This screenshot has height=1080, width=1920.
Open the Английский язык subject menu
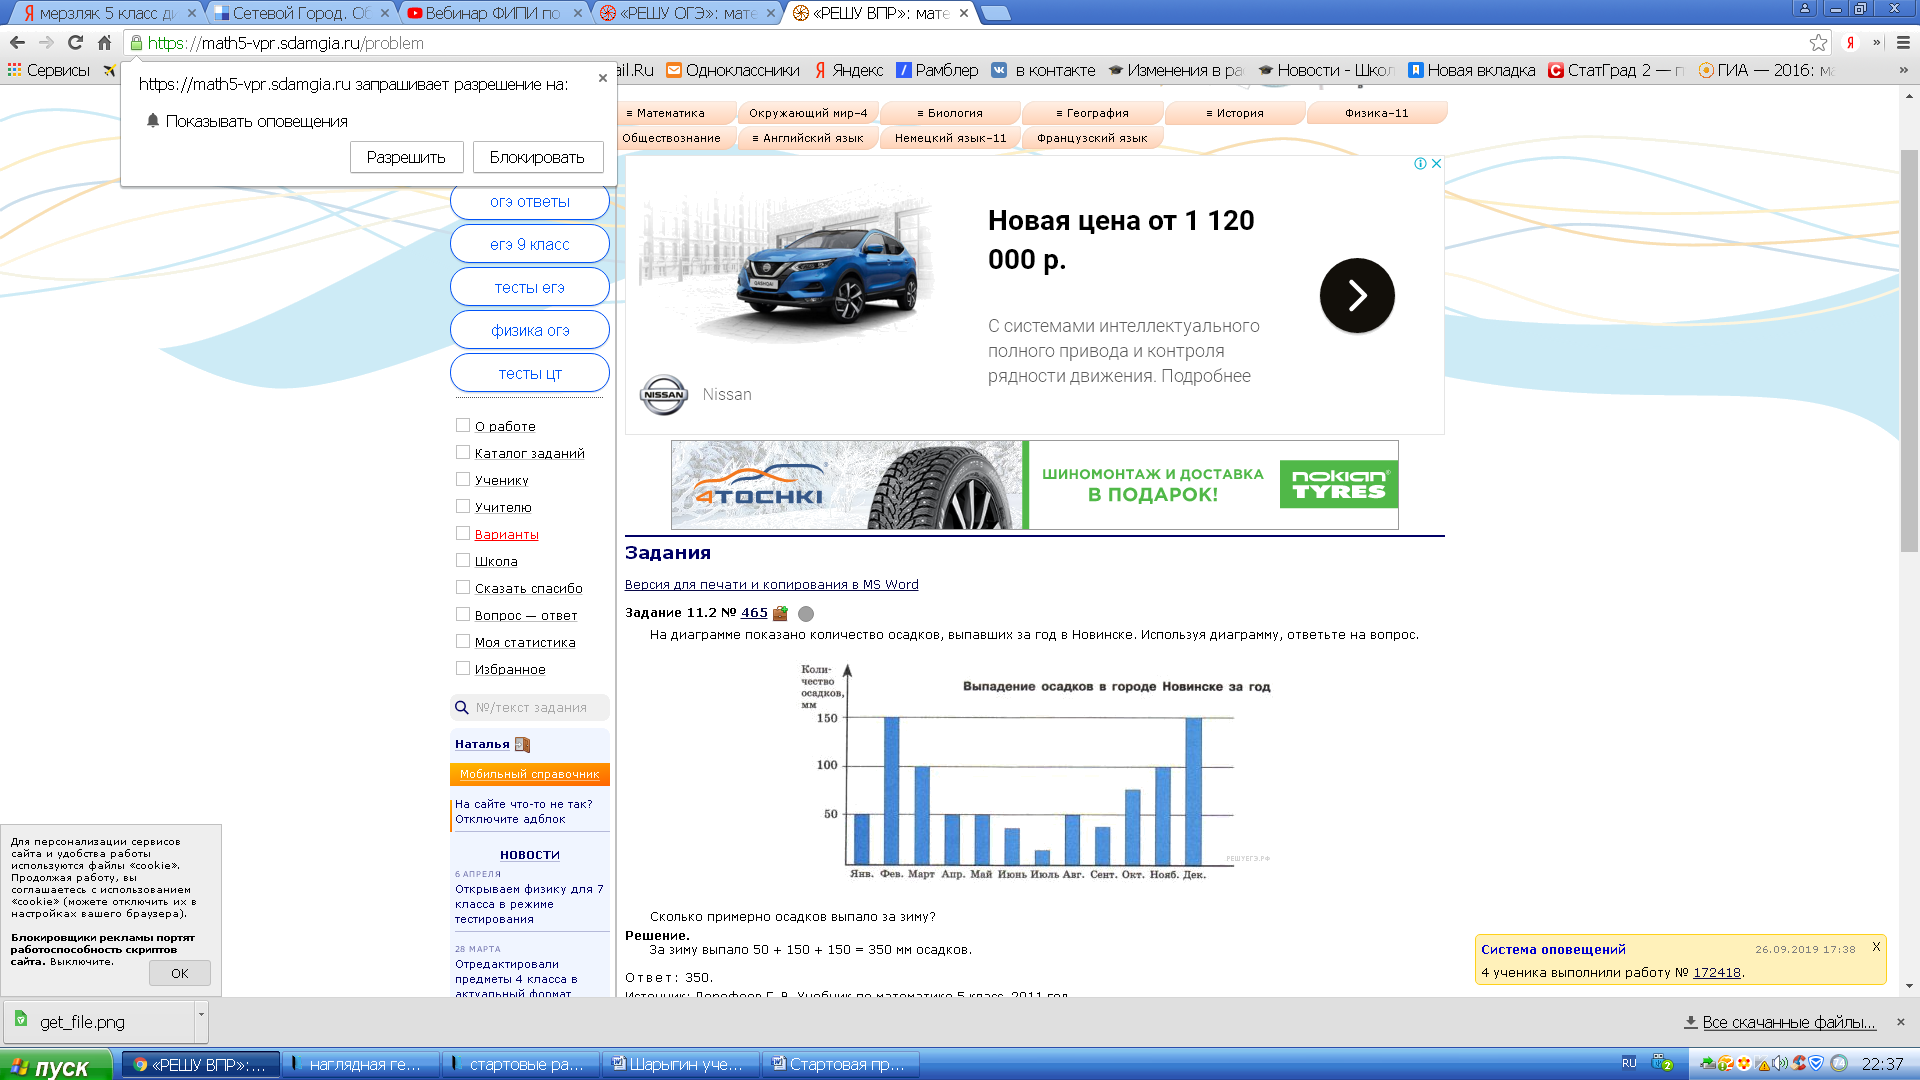click(x=808, y=138)
